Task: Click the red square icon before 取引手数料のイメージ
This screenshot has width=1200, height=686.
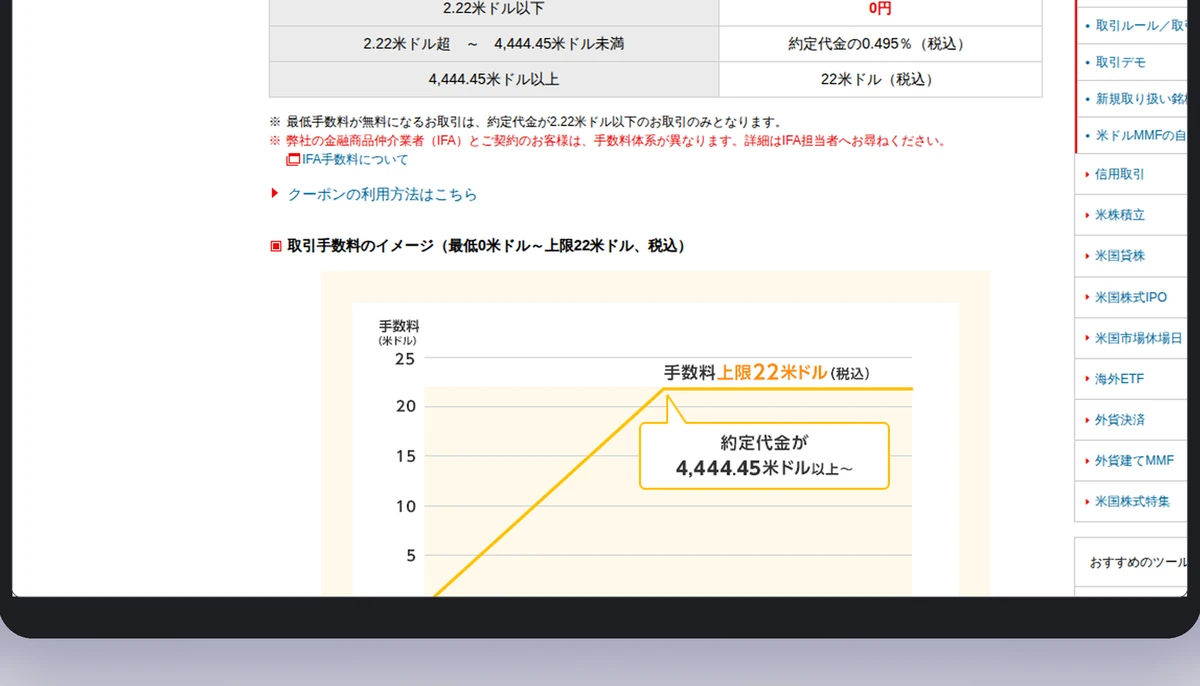Action: (x=276, y=246)
